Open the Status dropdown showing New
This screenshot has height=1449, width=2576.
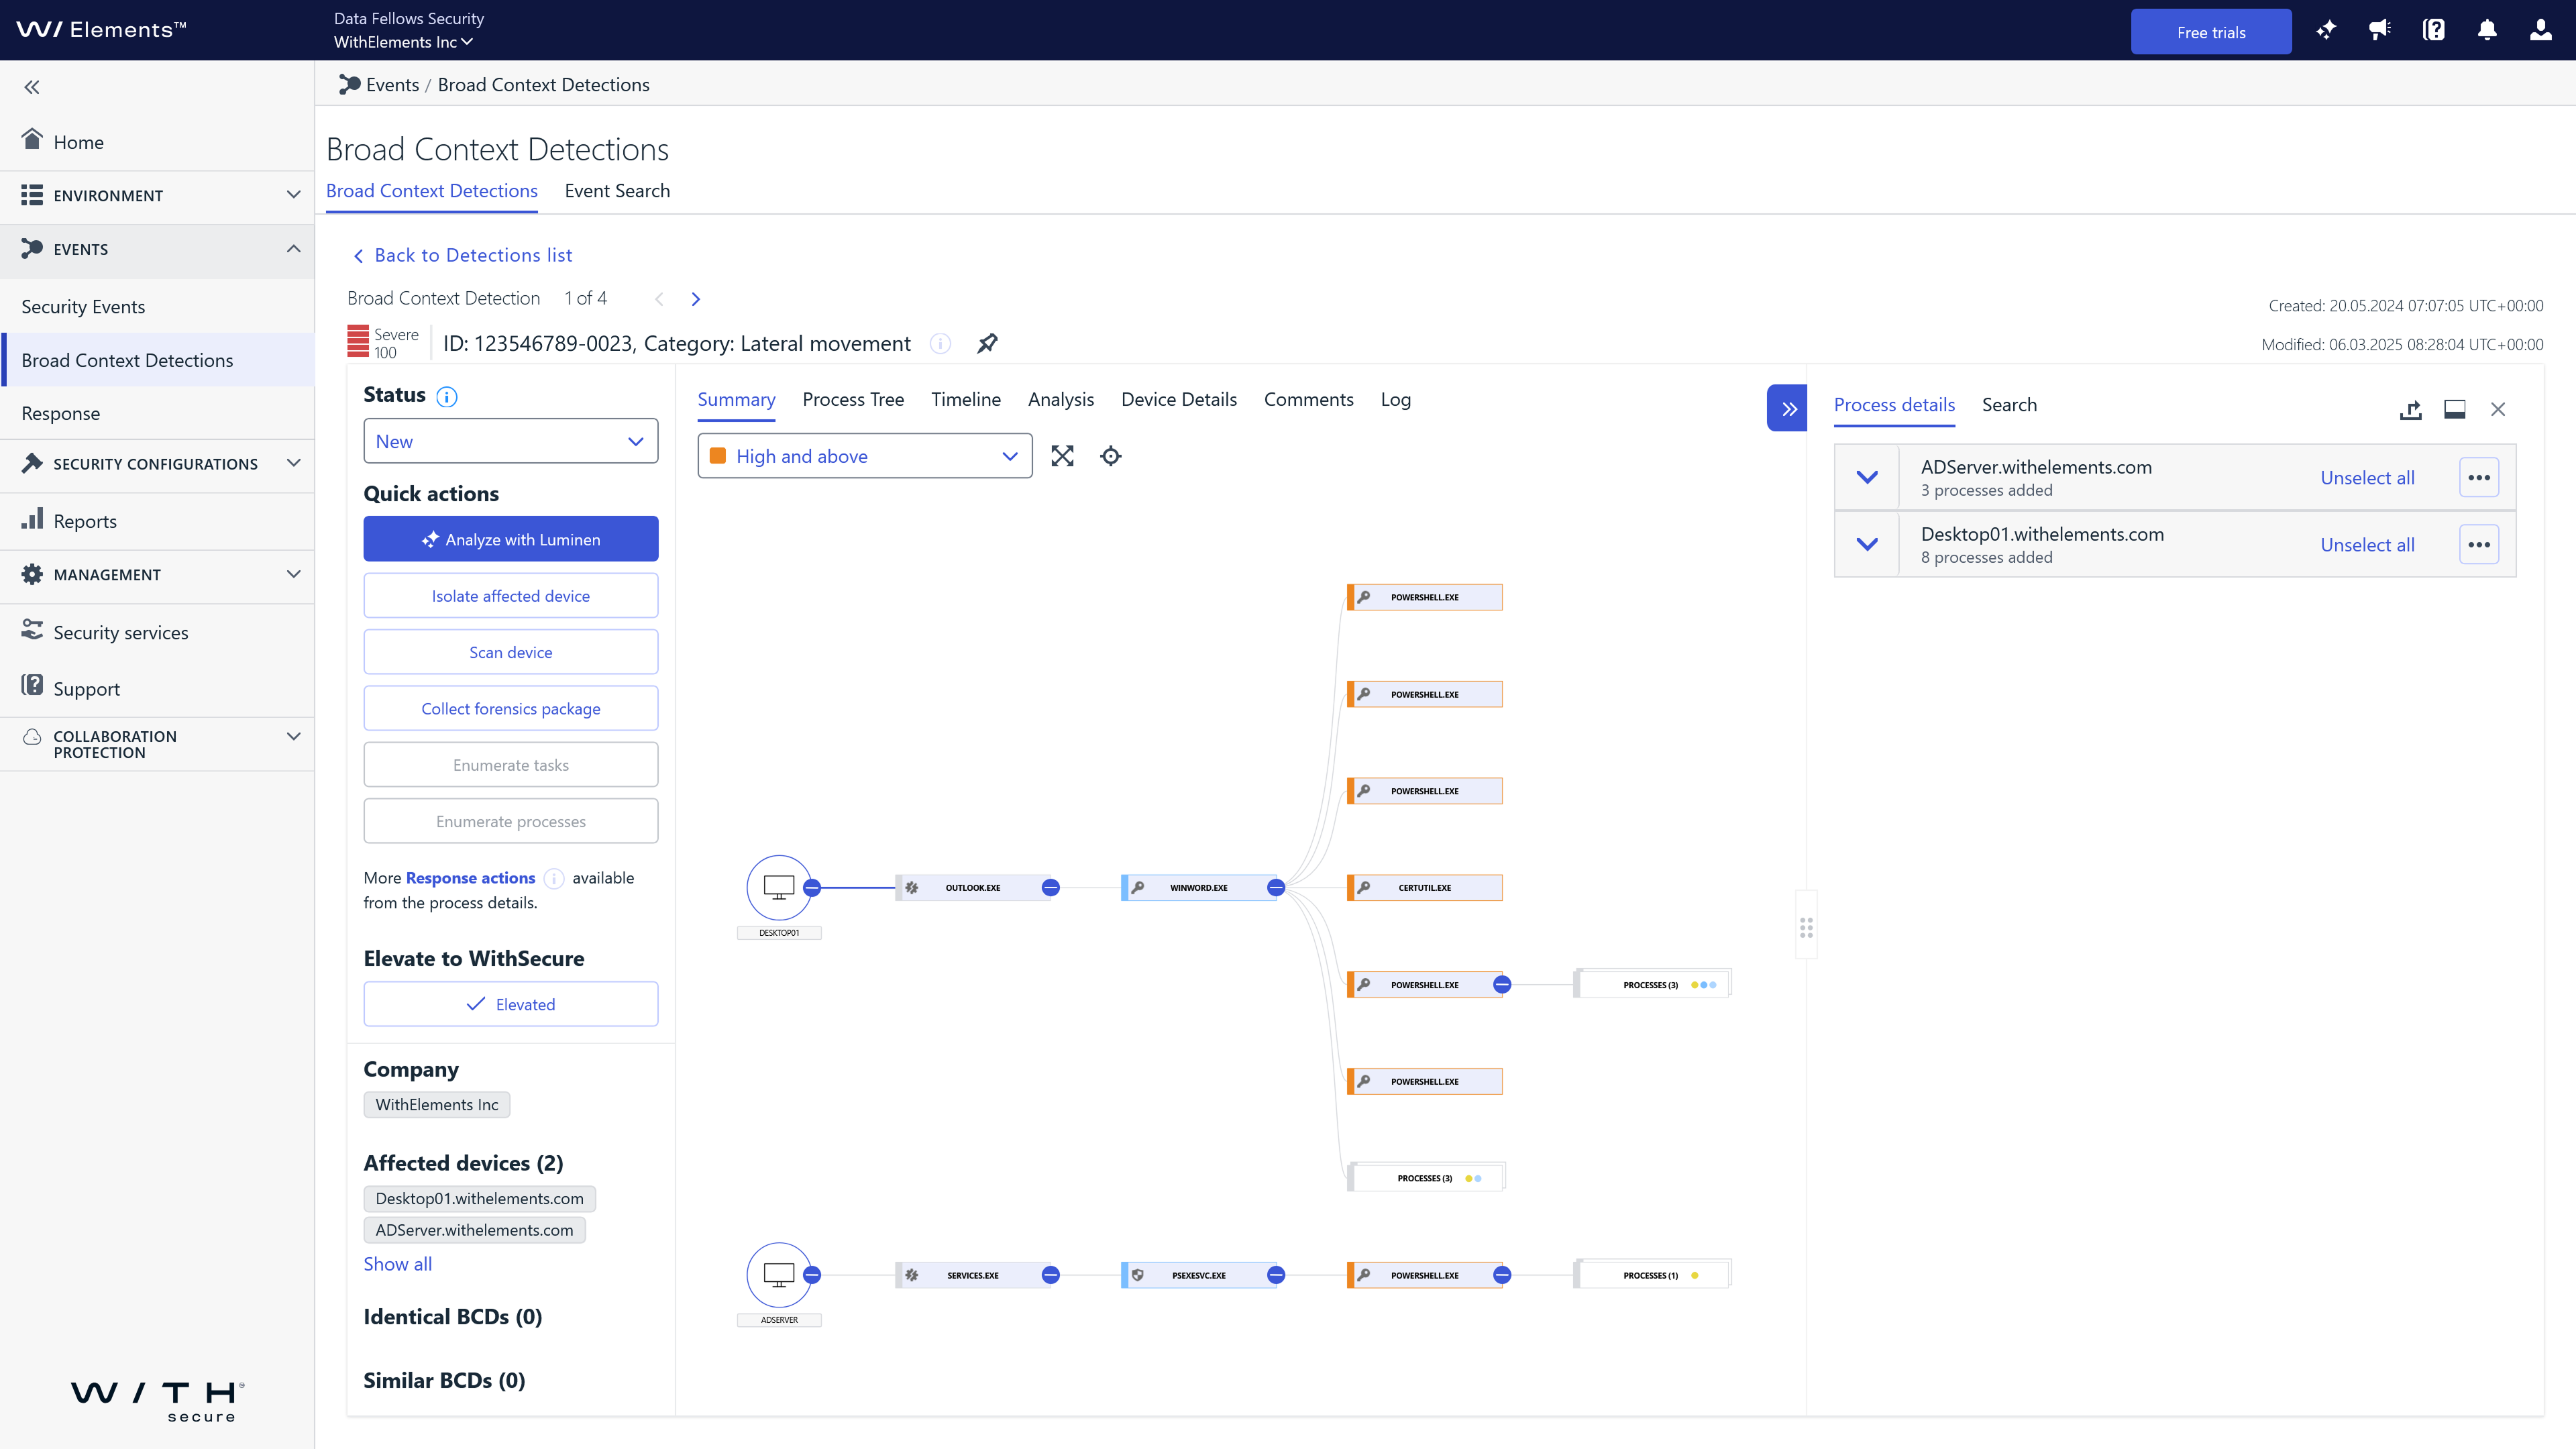(x=510, y=441)
